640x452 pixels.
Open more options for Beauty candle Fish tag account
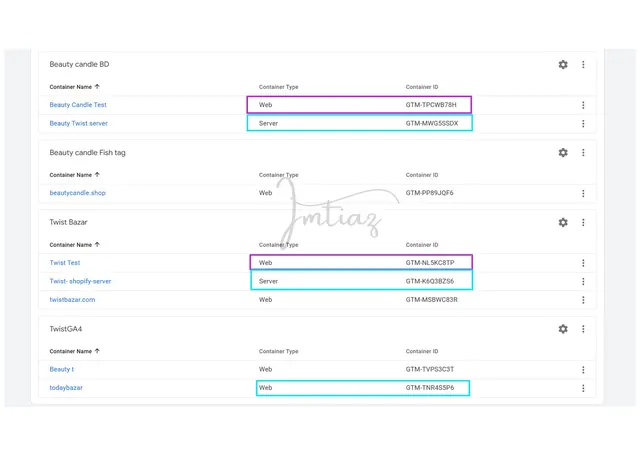click(583, 153)
